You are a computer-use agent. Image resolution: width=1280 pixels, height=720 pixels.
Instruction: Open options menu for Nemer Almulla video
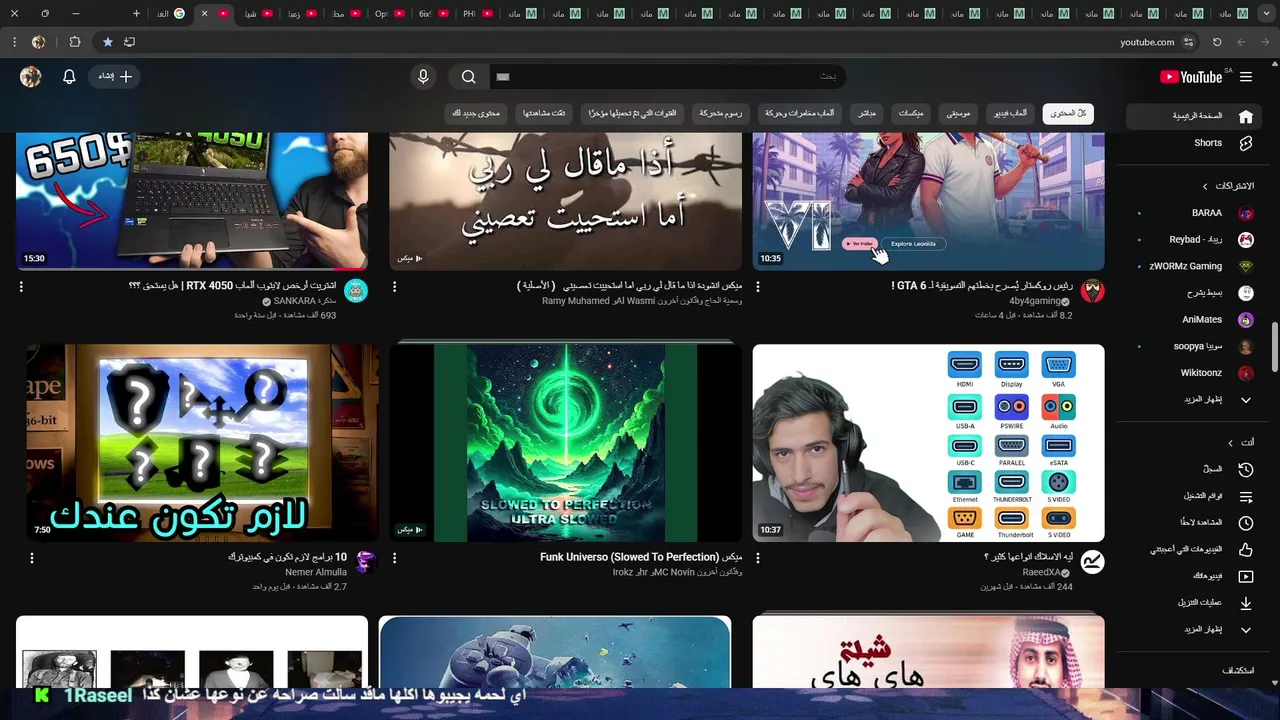click(31, 558)
